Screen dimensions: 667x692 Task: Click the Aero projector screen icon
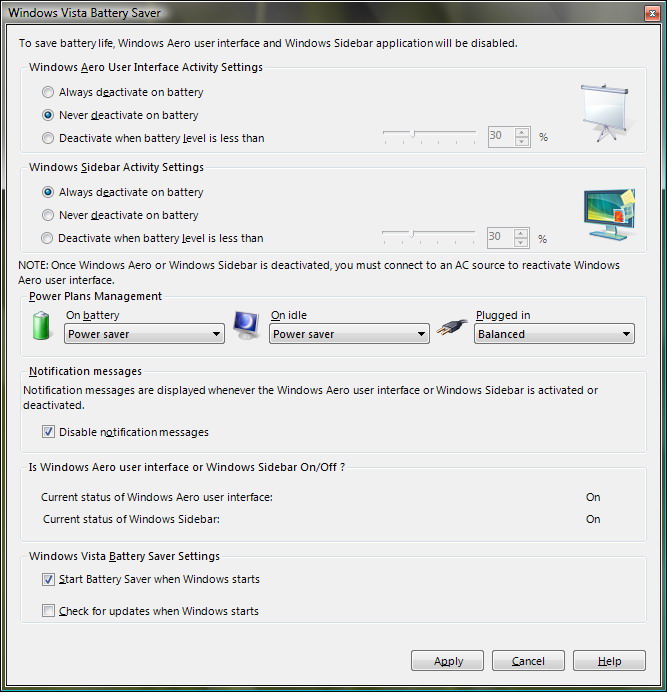tap(606, 113)
